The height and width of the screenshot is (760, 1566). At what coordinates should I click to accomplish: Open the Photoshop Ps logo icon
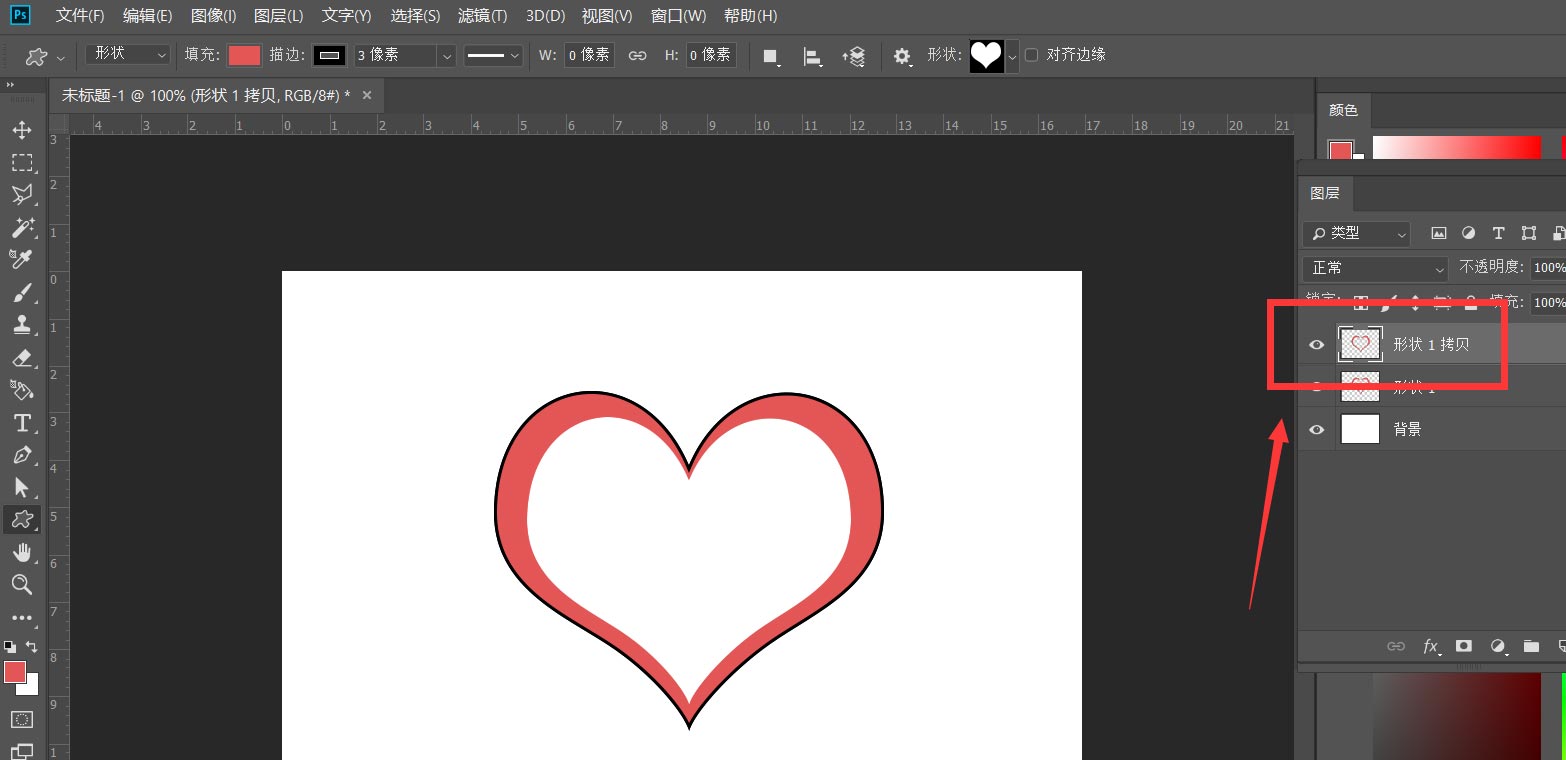pos(20,15)
